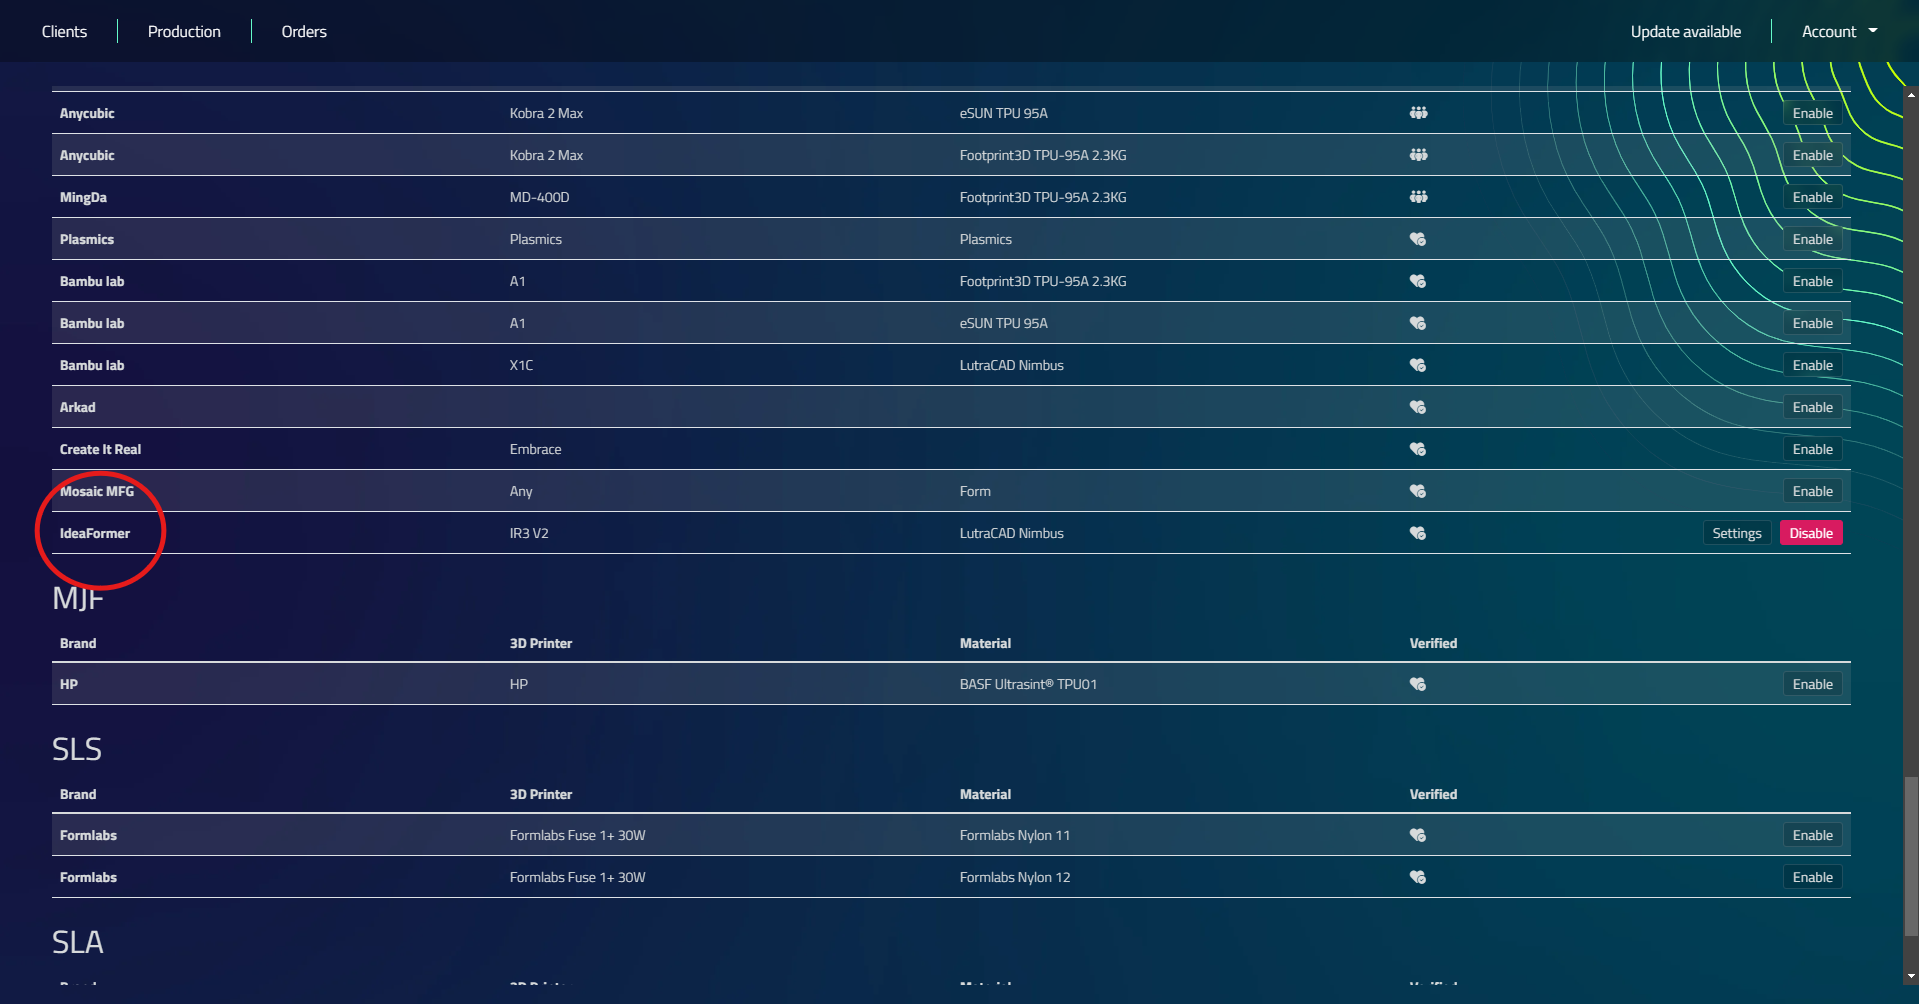Enable Bambu lab A1 eSUN TPU 95A profile
Image resolution: width=1919 pixels, height=1004 pixels.
(x=1812, y=323)
